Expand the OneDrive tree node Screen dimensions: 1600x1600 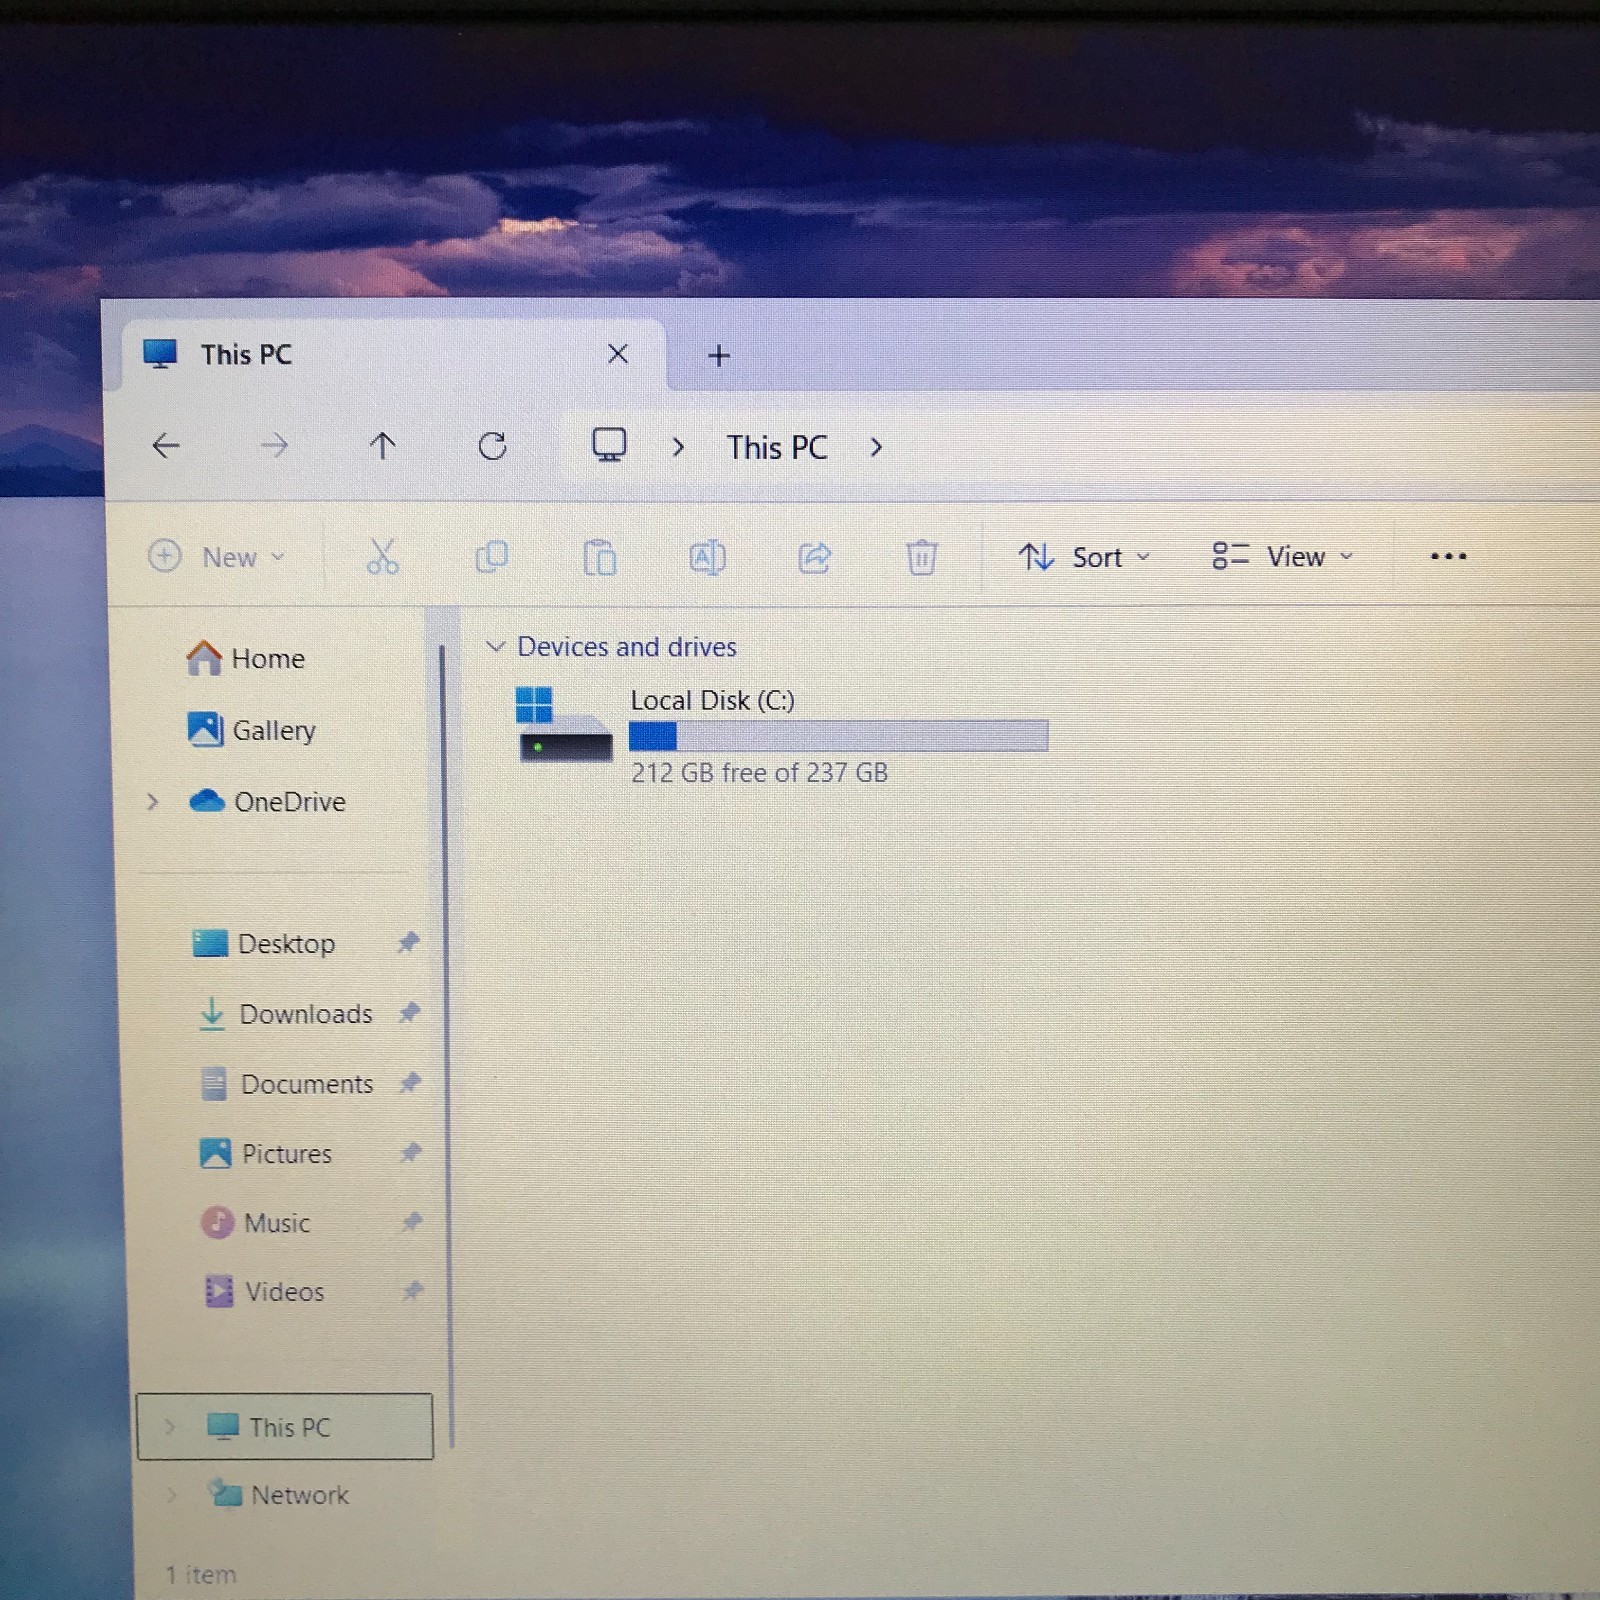click(x=152, y=801)
